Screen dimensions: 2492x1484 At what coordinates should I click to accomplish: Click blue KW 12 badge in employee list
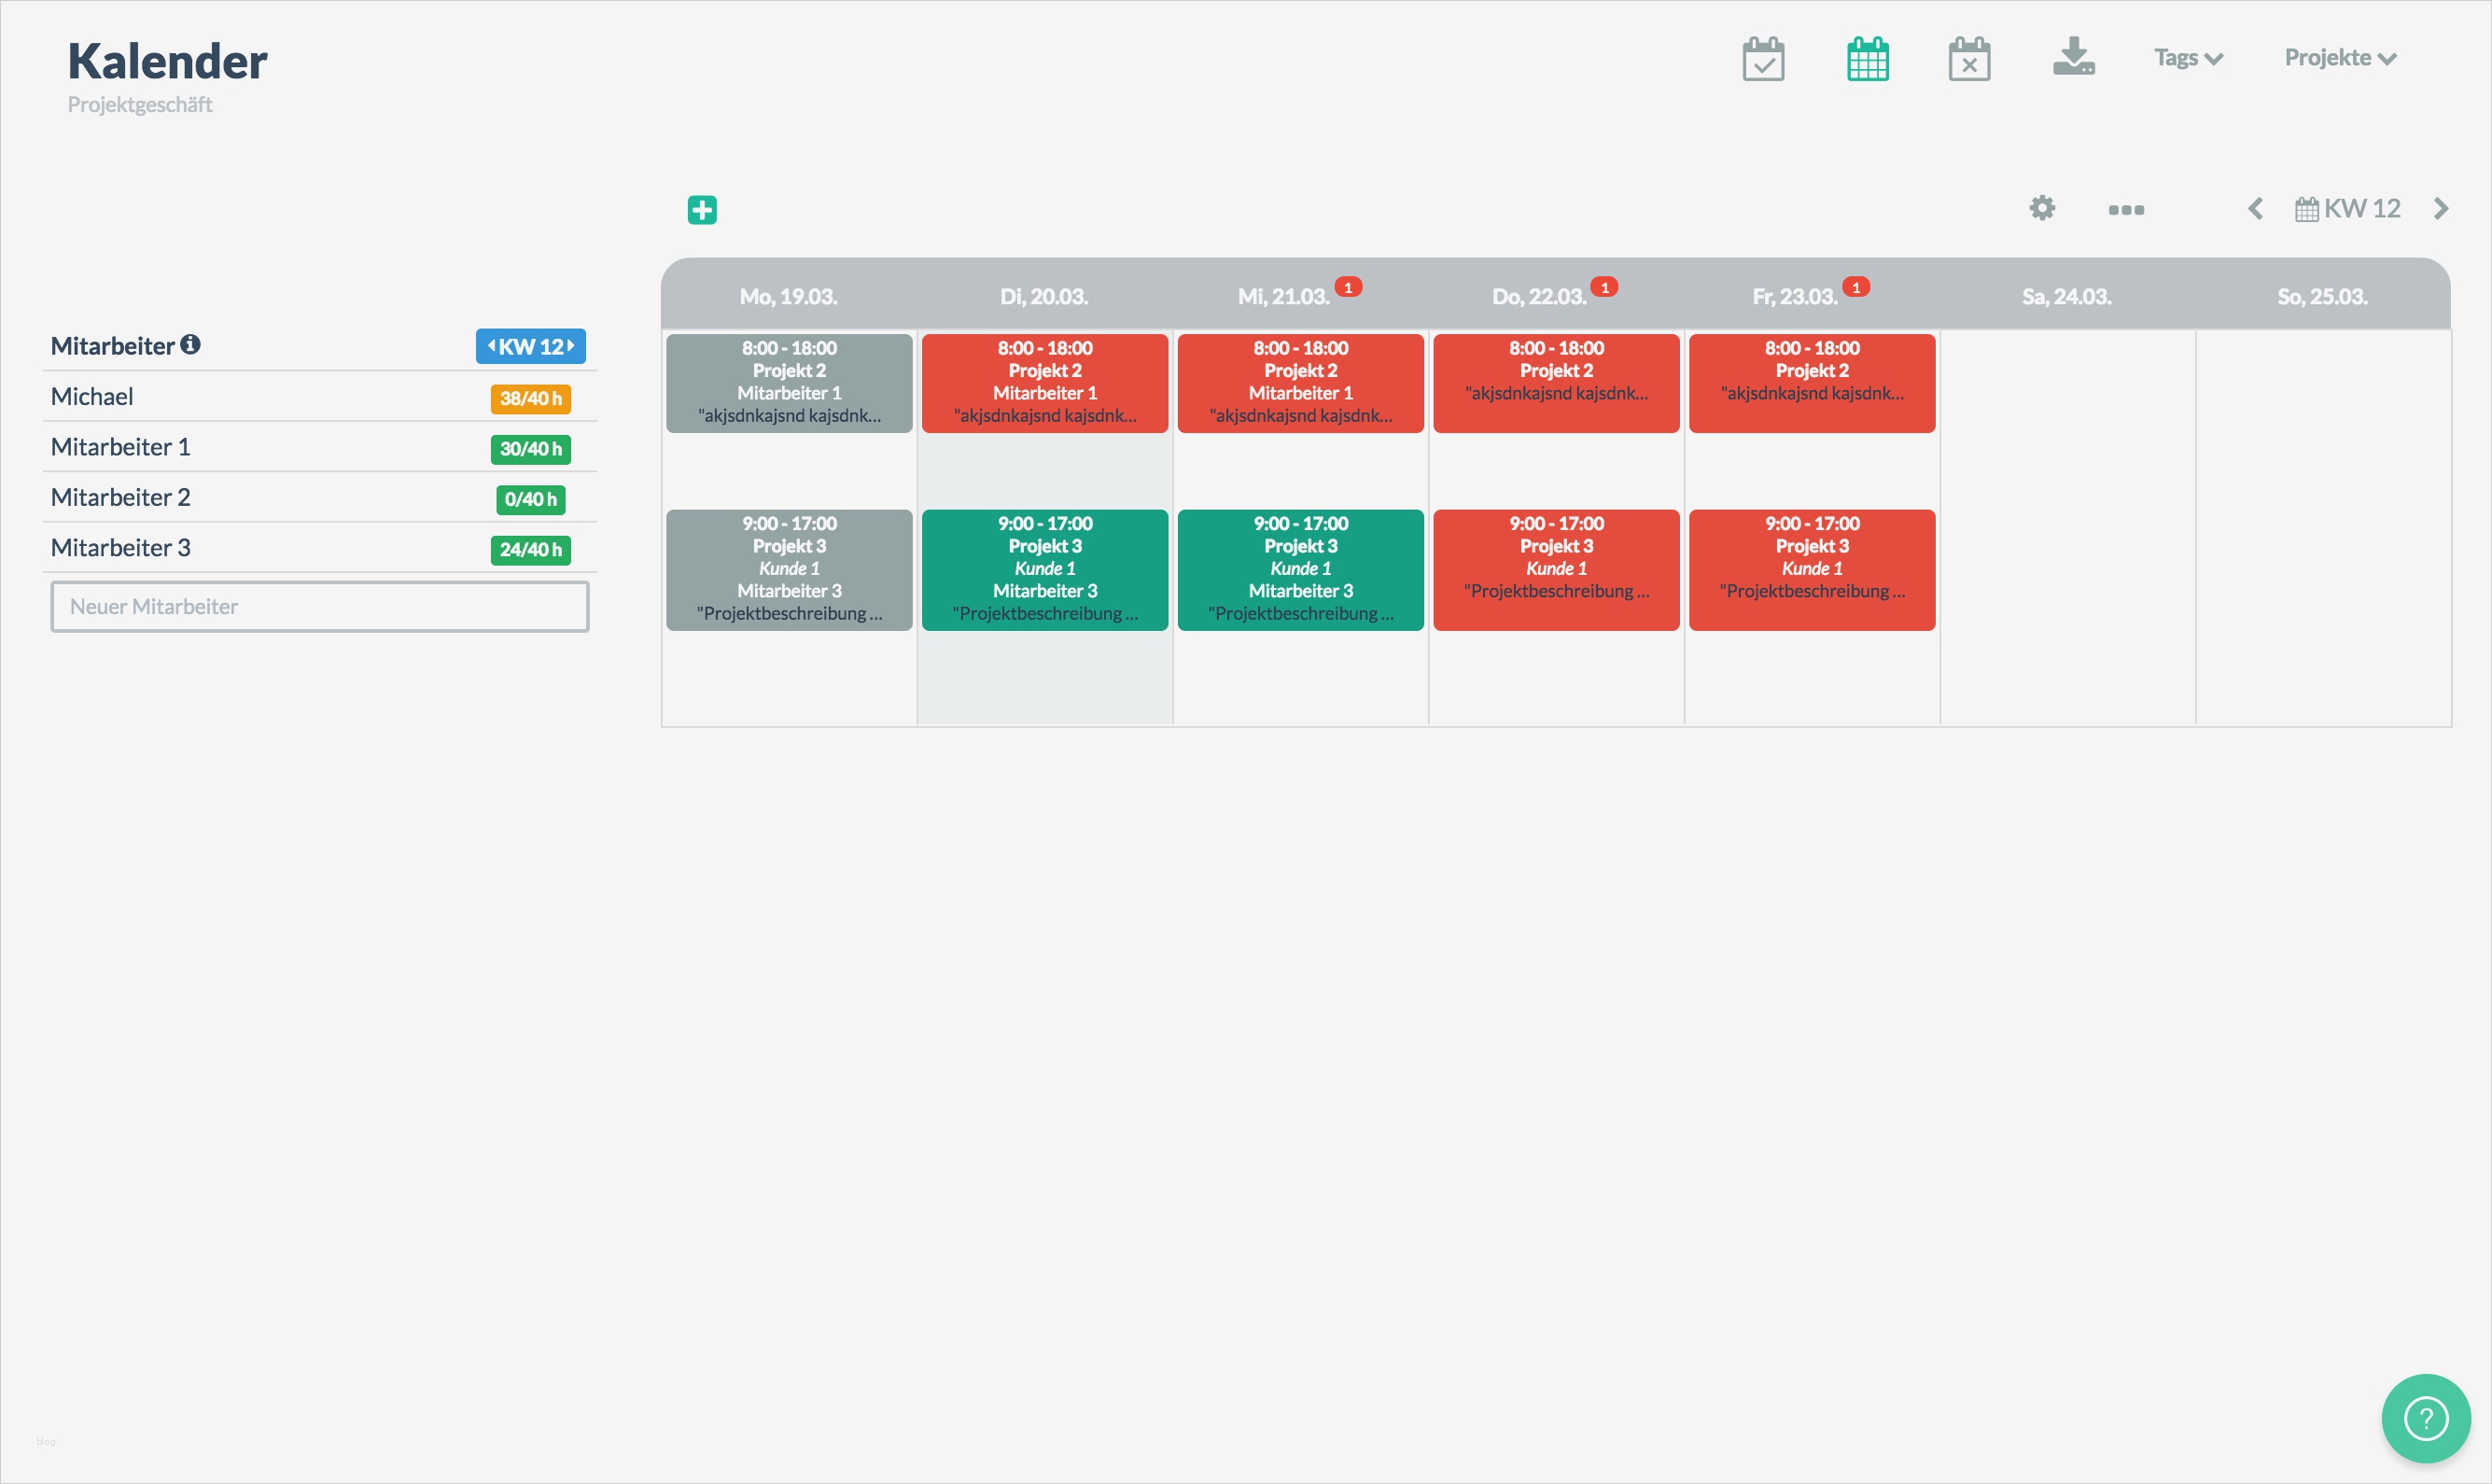point(530,347)
